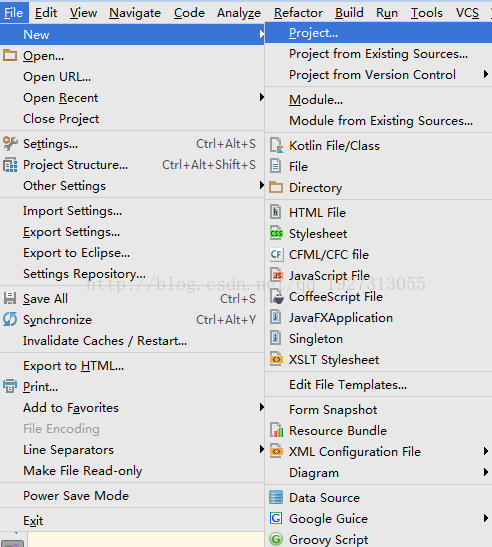The image size is (492, 547).
Task: Click the Print printer icon
Action: [10, 387]
